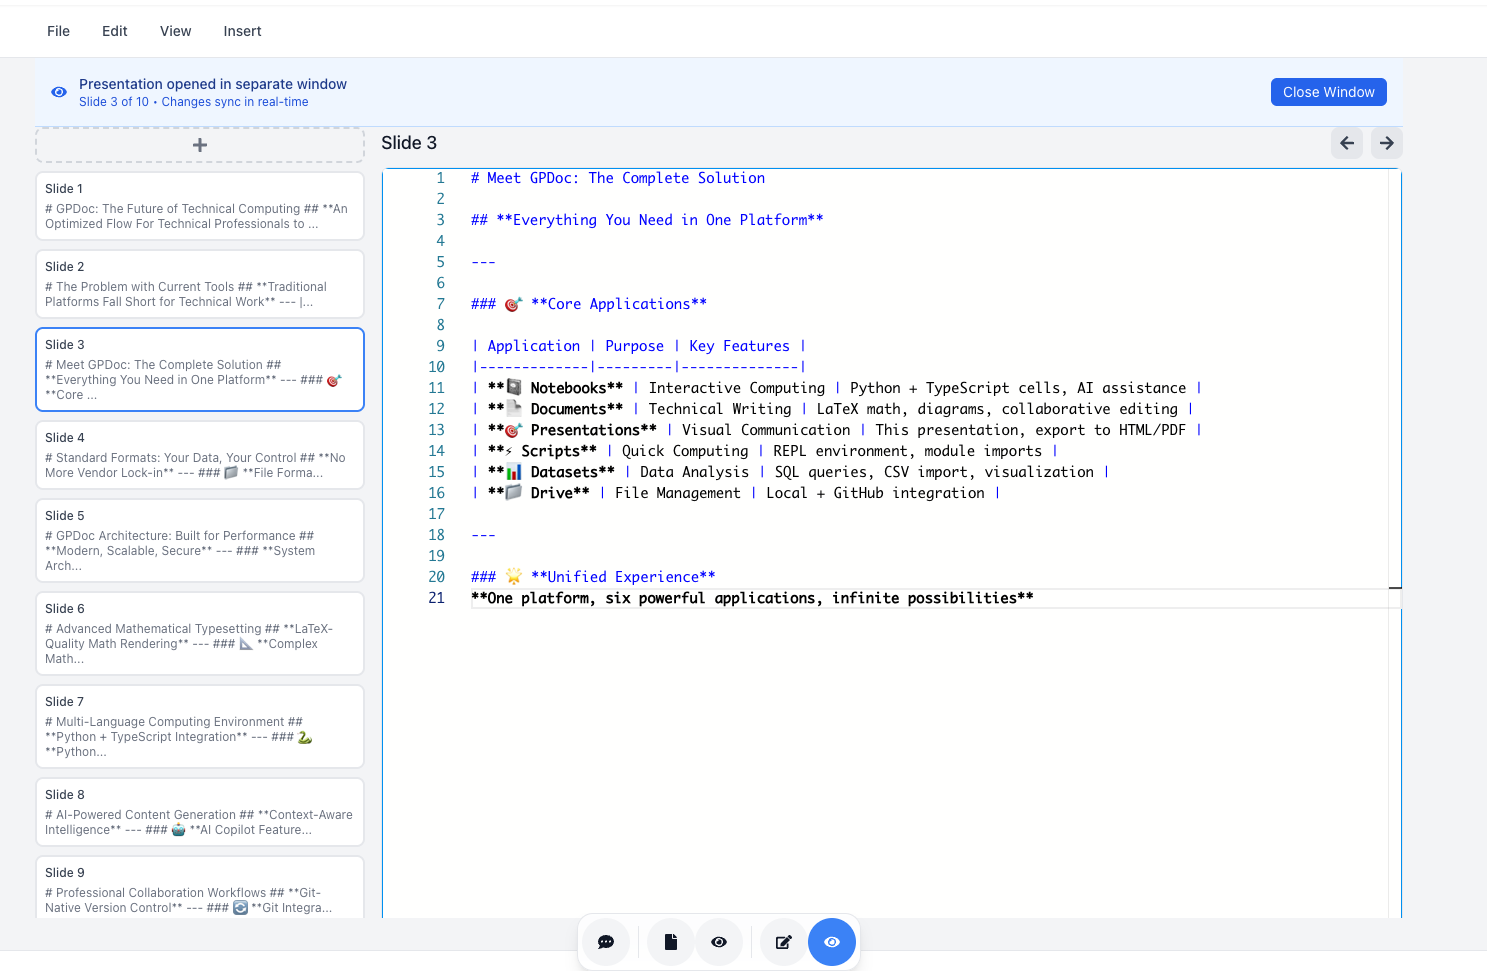Select Slide 8 AI-Powered Content Generation

tap(200, 812)
